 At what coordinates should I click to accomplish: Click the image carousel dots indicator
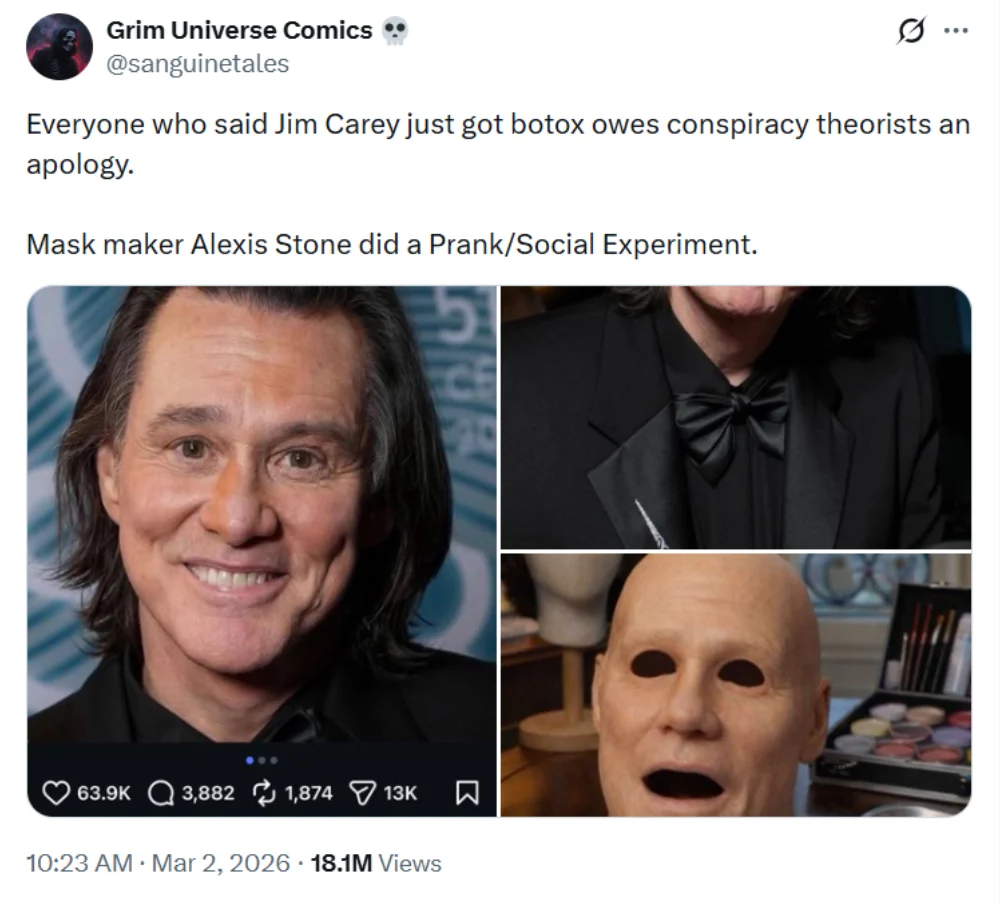261,761
